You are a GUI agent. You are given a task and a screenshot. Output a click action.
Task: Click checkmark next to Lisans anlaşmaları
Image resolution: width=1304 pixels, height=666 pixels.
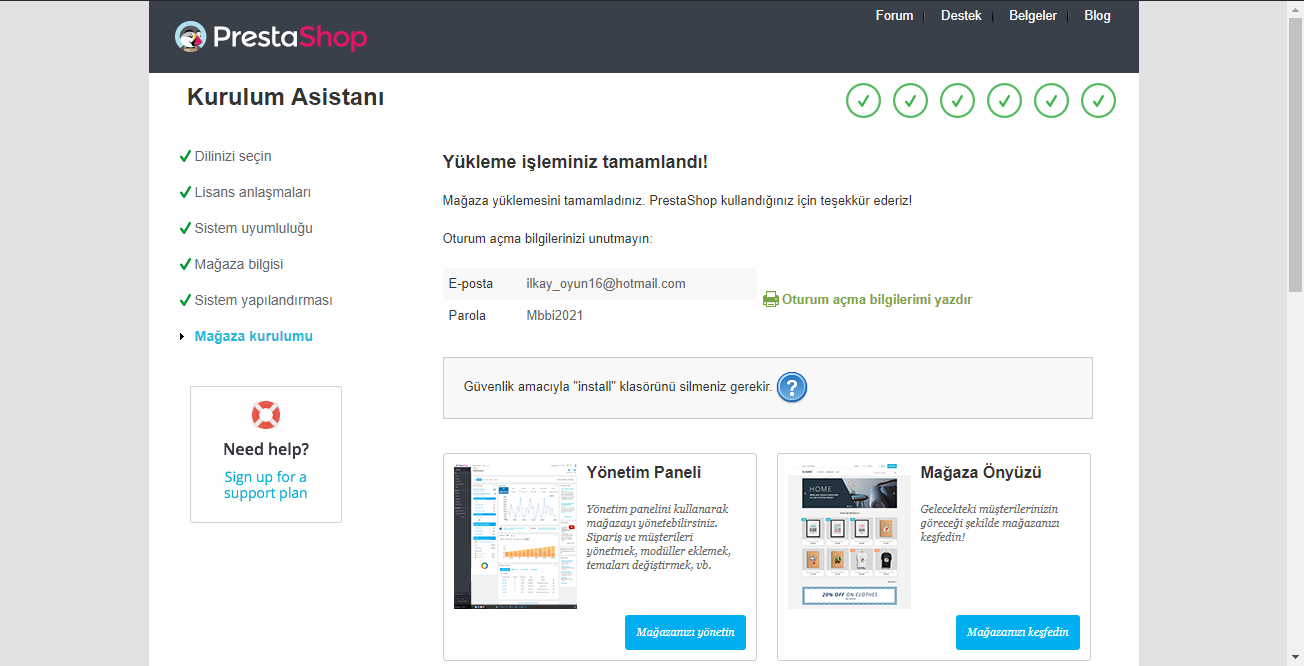tap(185, 192)
